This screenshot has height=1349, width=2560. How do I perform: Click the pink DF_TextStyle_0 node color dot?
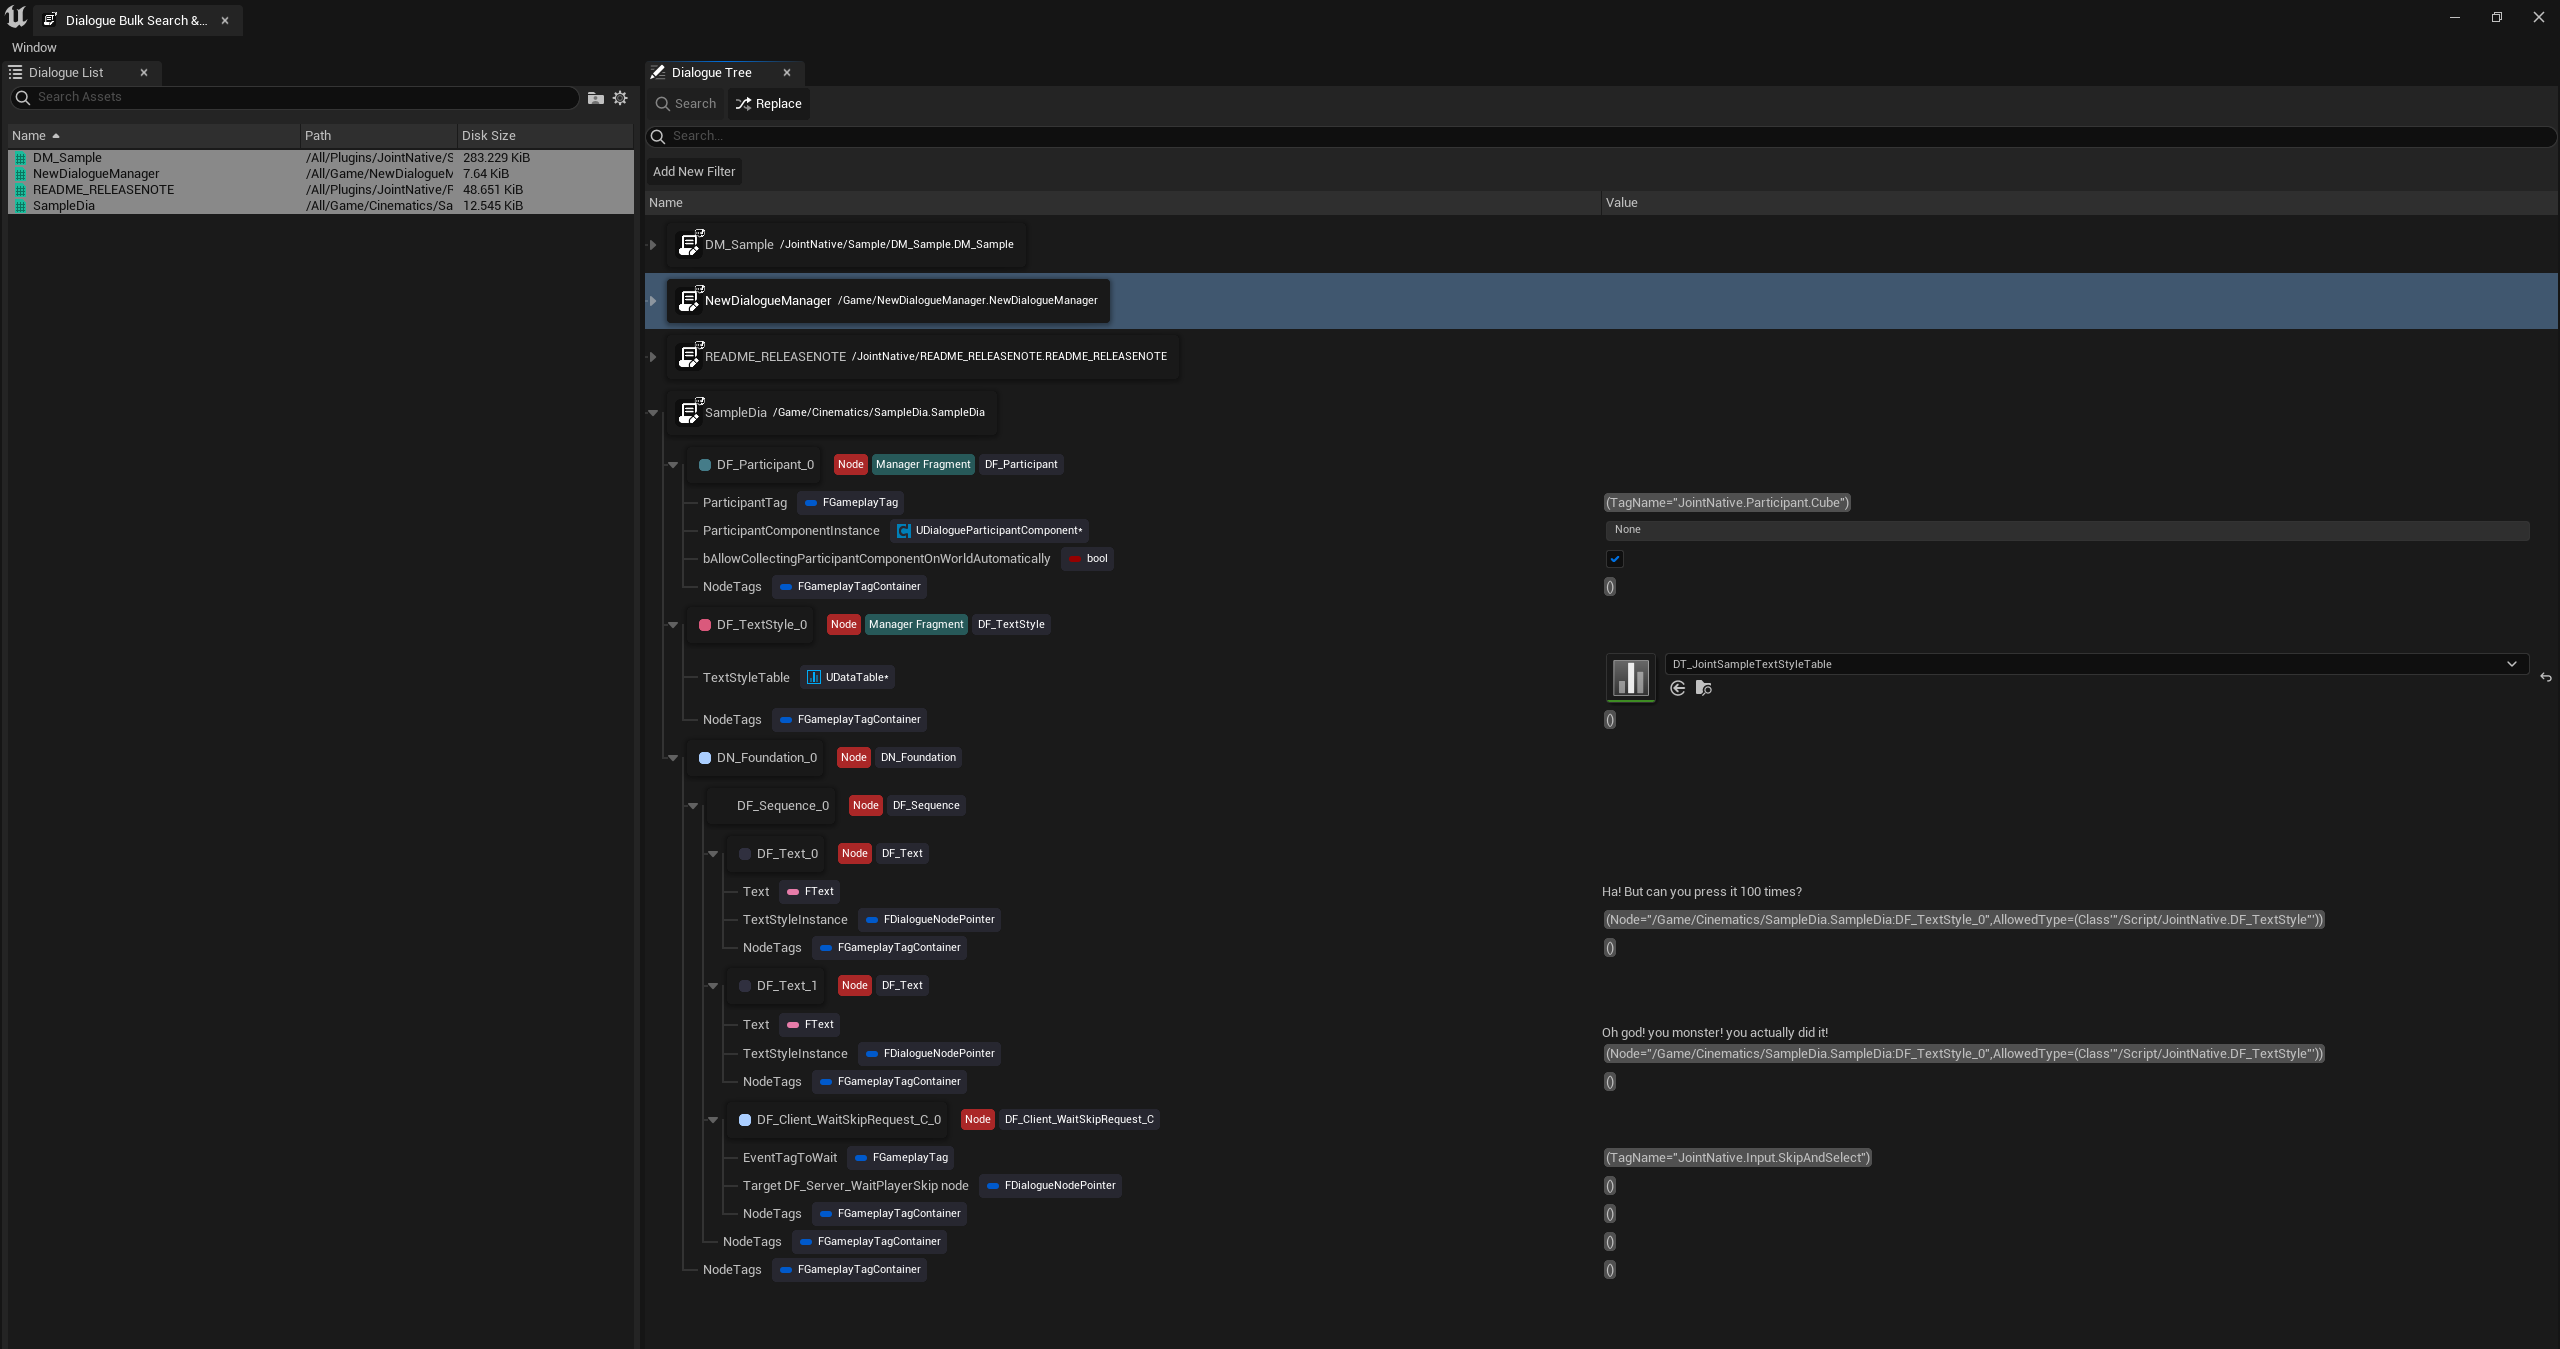coord(705,625)
